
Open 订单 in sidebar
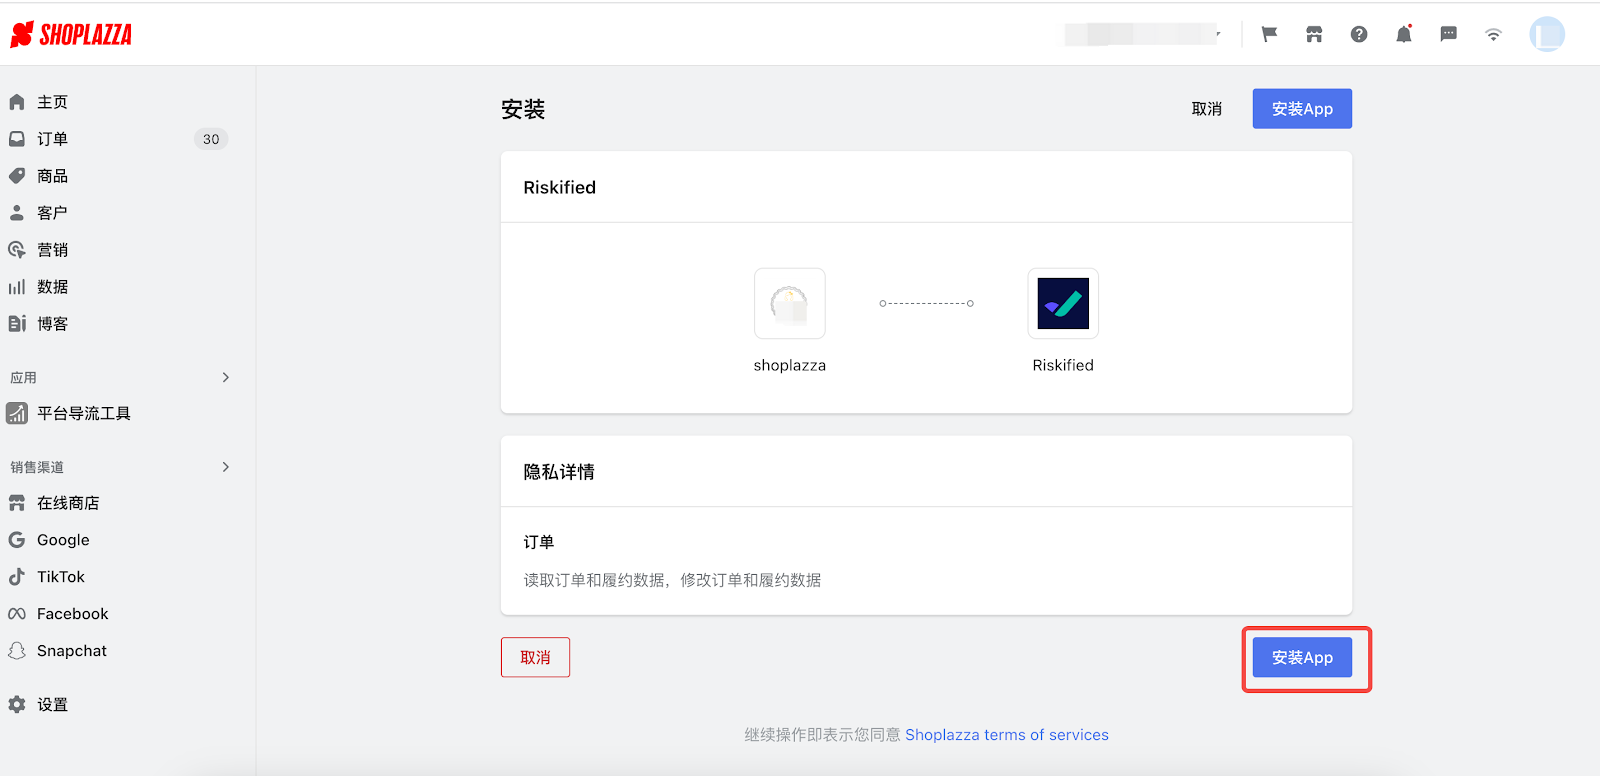coord(53,139)
